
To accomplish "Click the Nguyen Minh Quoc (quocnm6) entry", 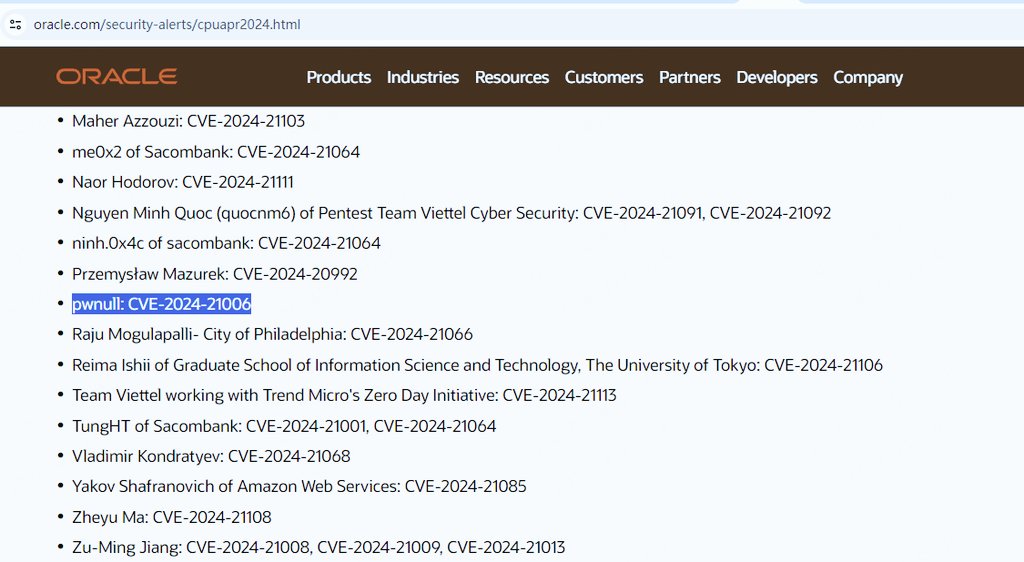I will point(451,213).
